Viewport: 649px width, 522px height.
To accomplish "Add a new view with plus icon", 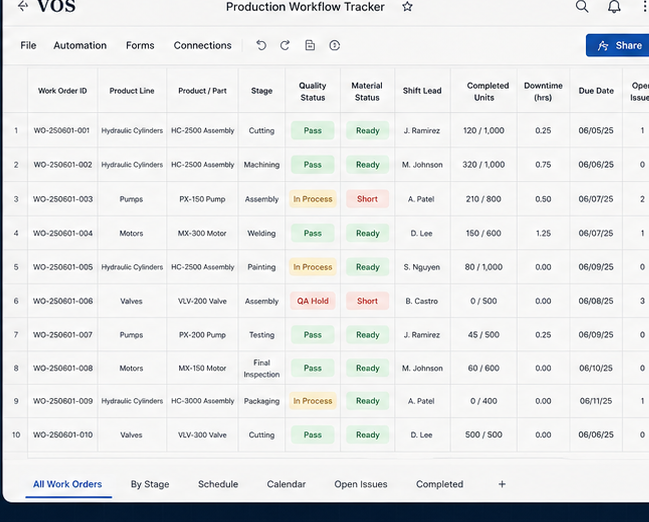I will tap(502, 484).
